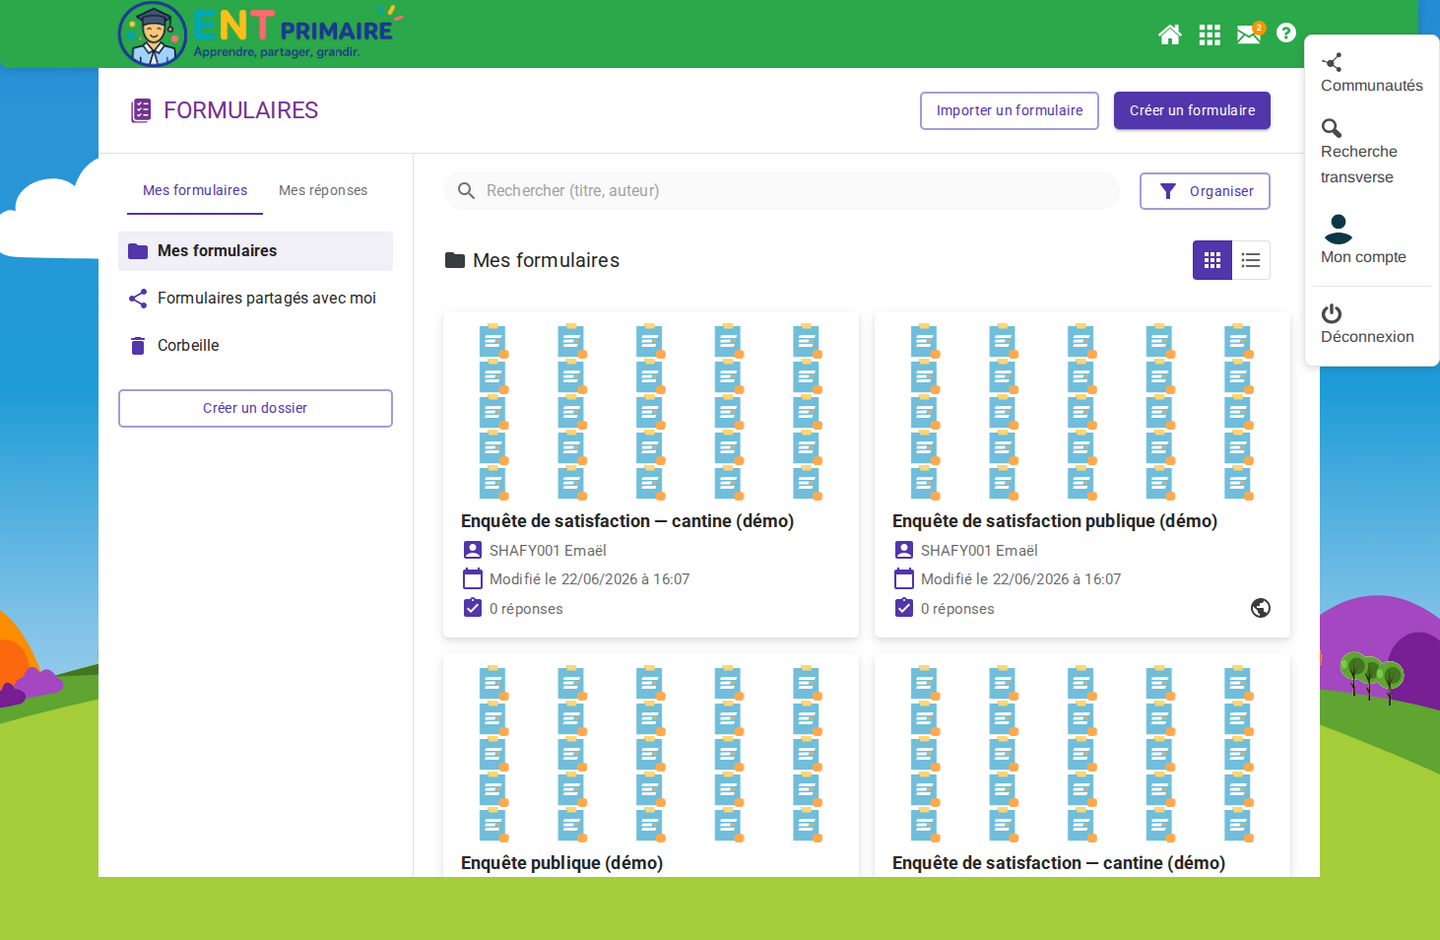Click Importer un formulaire button
This screenshot has width=1440, height=940.
(x=1009, y=110)
